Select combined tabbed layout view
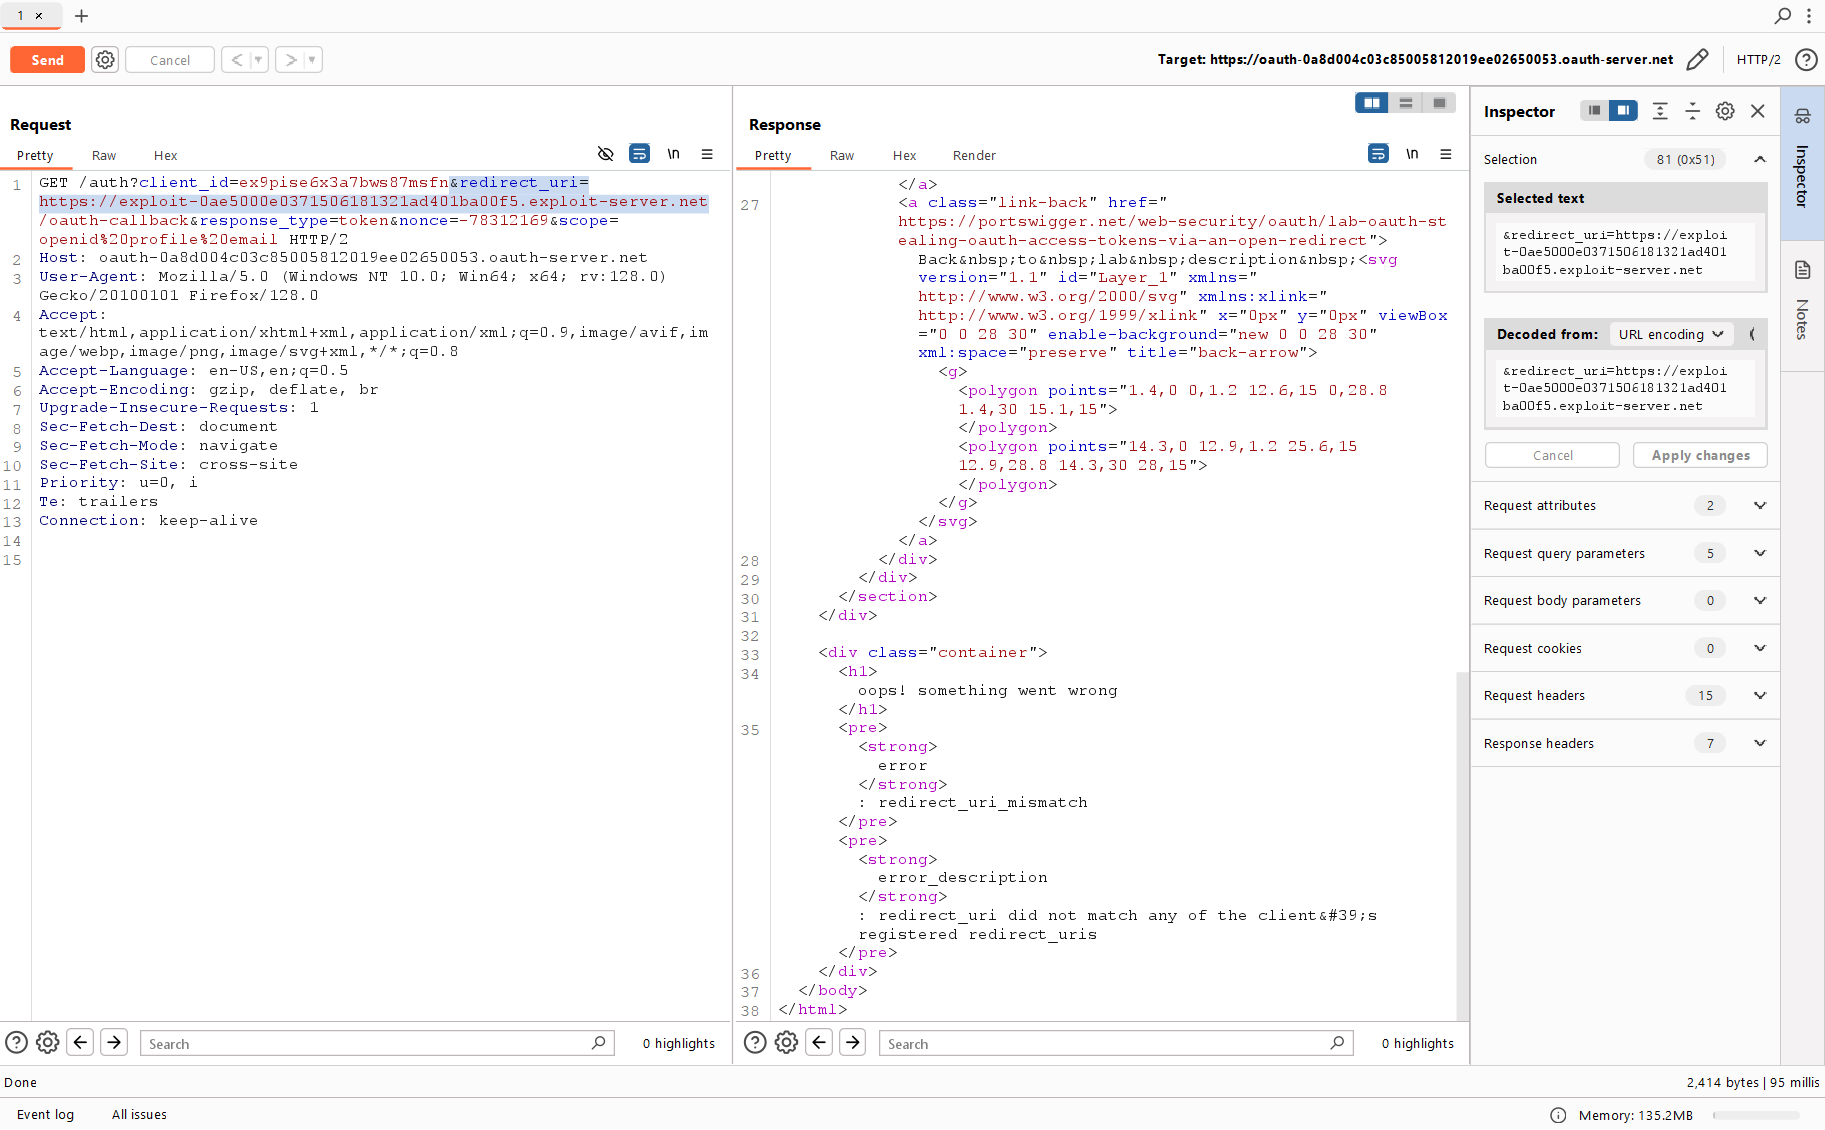This screenshot has height=1130, width=1825. coord(1439,103)
